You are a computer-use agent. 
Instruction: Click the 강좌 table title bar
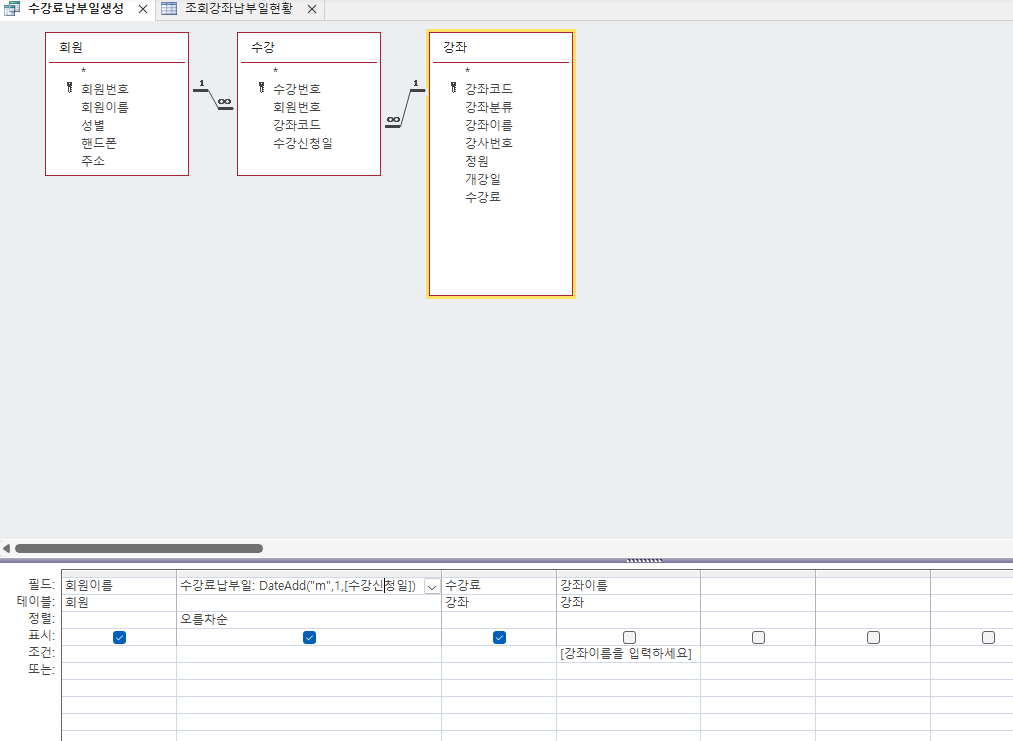point(500,48)
